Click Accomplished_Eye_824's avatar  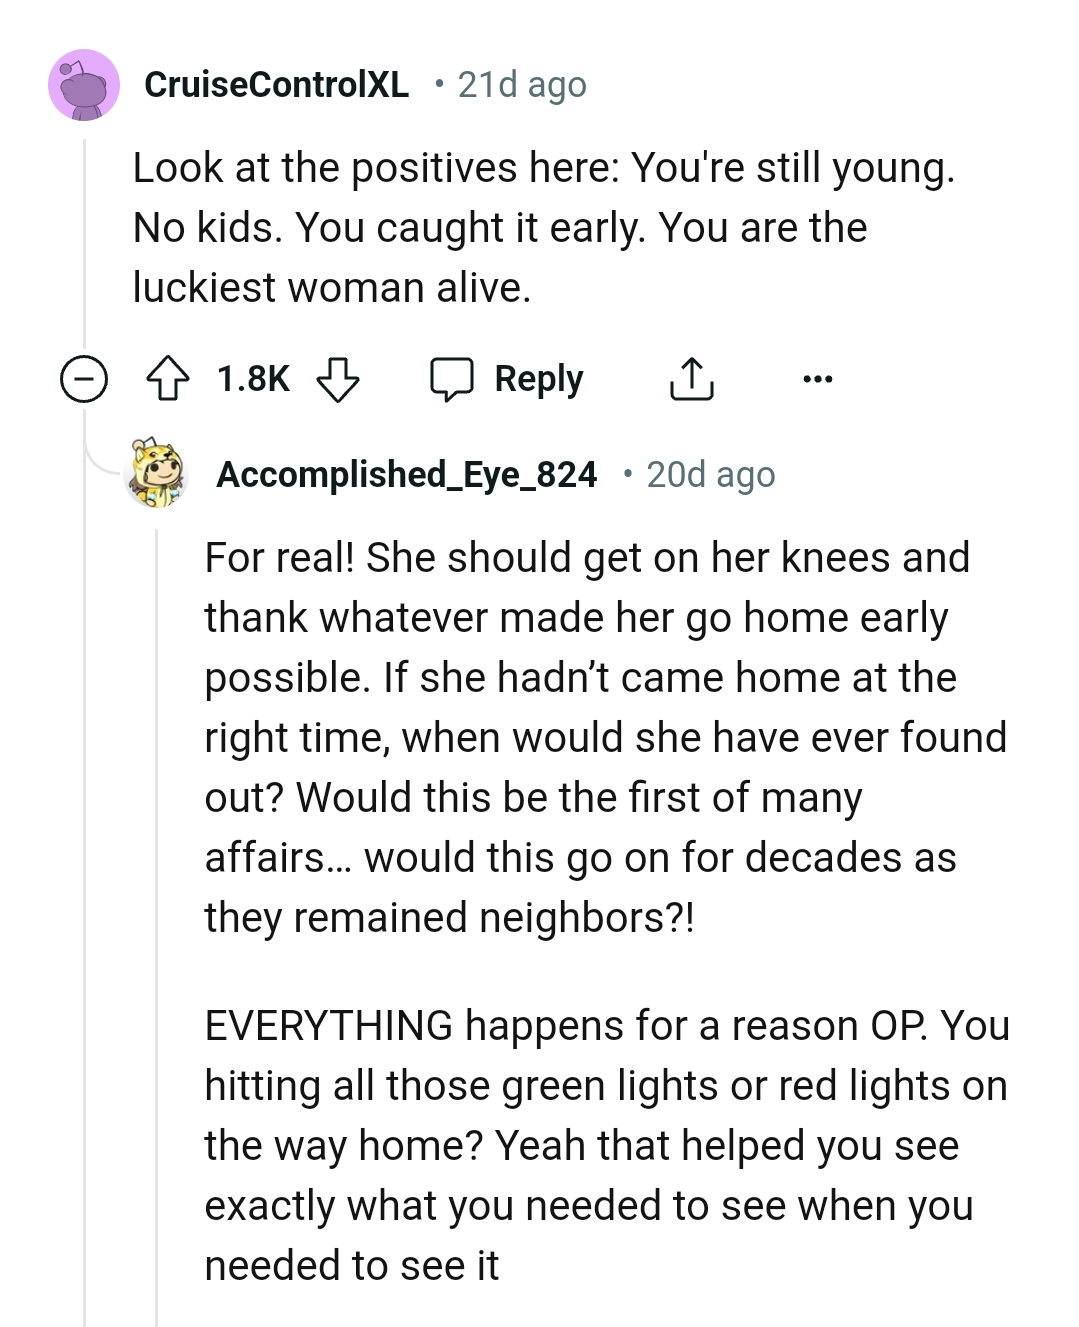point(157,474)
